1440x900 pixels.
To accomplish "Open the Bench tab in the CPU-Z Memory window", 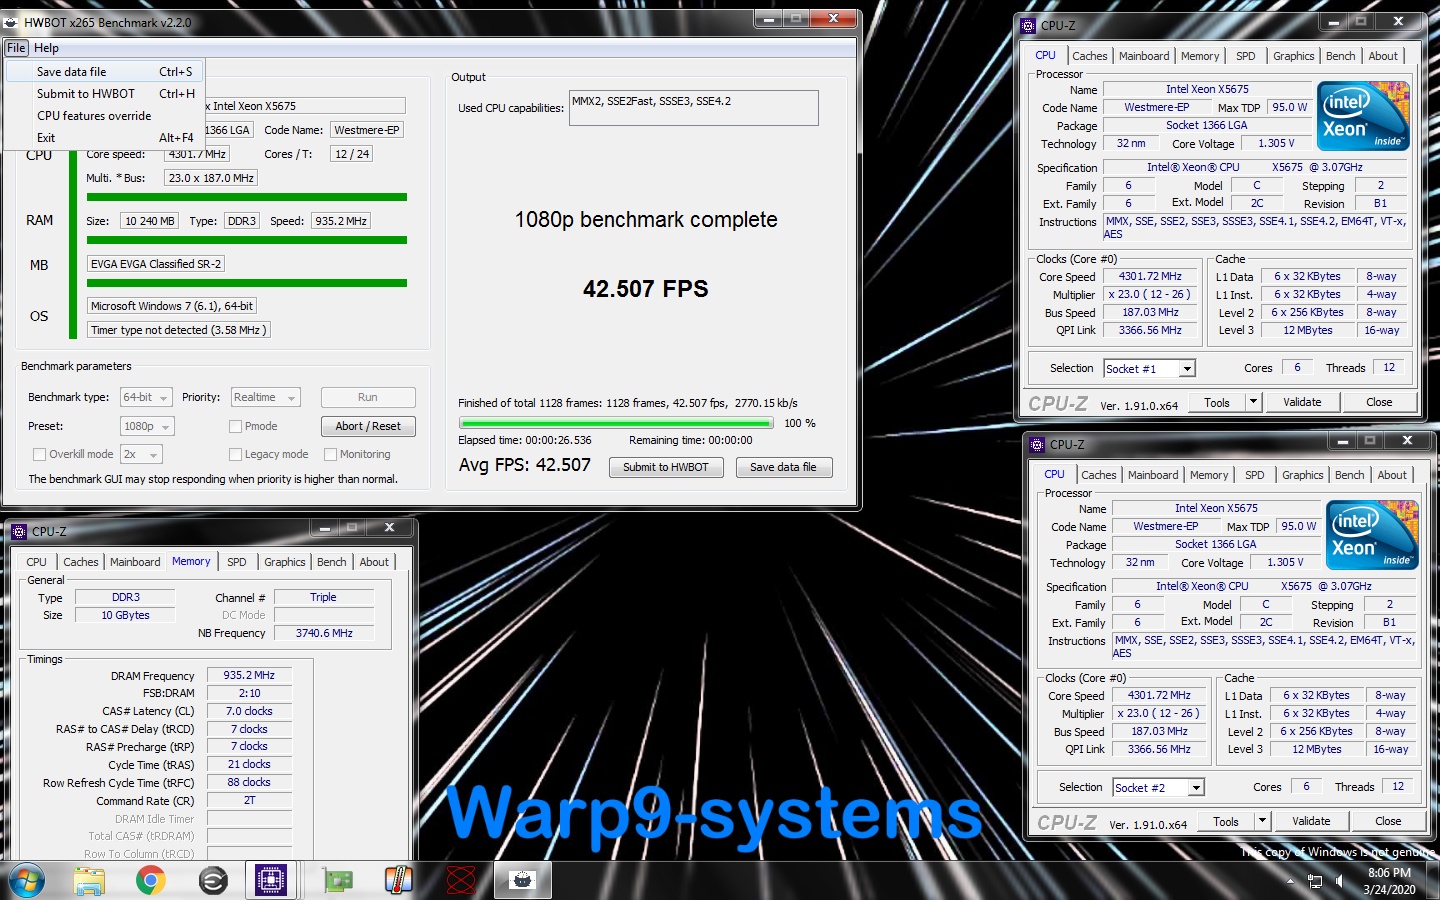I will pyautogui.click(x=332, y=562).
